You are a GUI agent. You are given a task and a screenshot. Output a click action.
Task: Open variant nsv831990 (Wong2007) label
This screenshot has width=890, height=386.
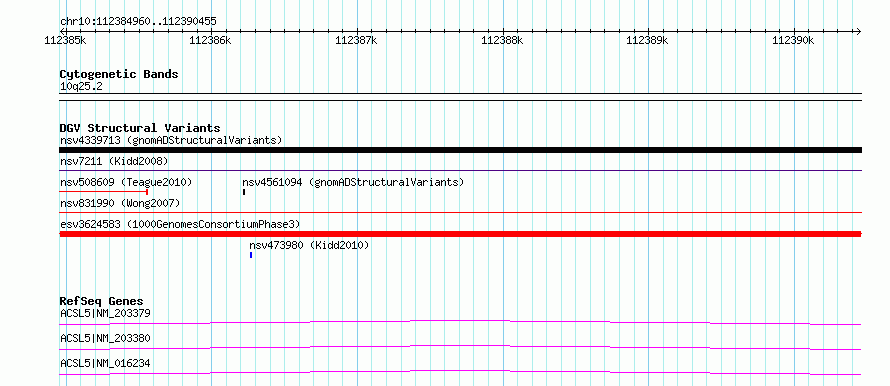(x=120, y=203)
